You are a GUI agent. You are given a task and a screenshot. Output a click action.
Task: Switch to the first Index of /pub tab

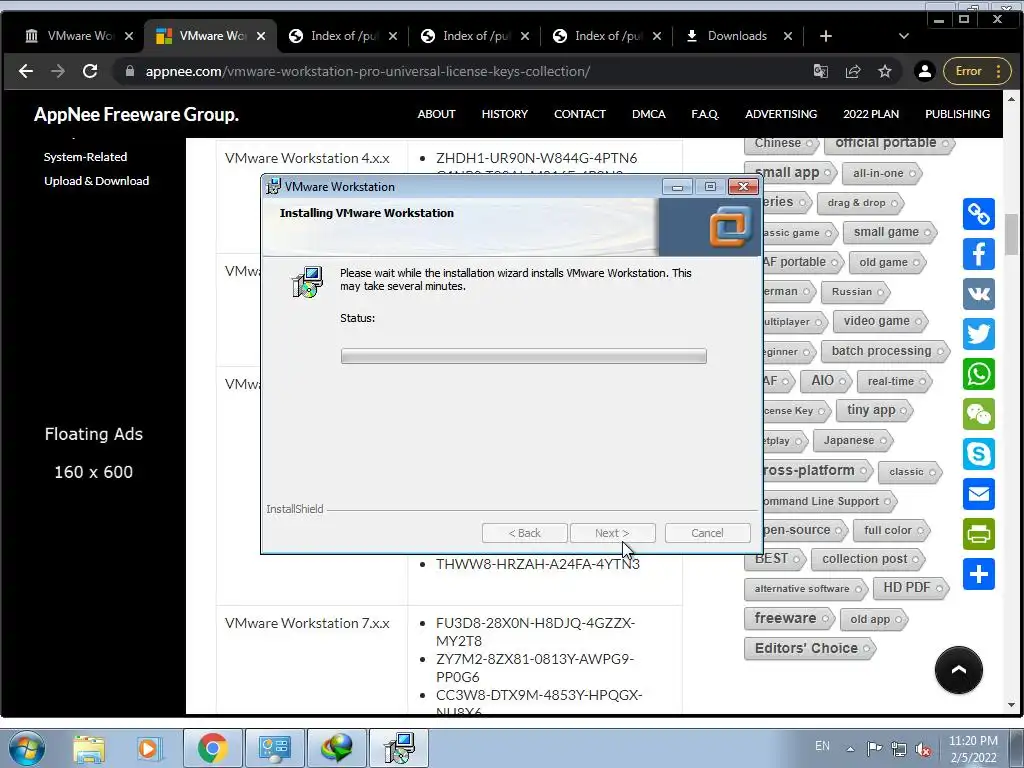pyautogui.click(x=343, y=36)
